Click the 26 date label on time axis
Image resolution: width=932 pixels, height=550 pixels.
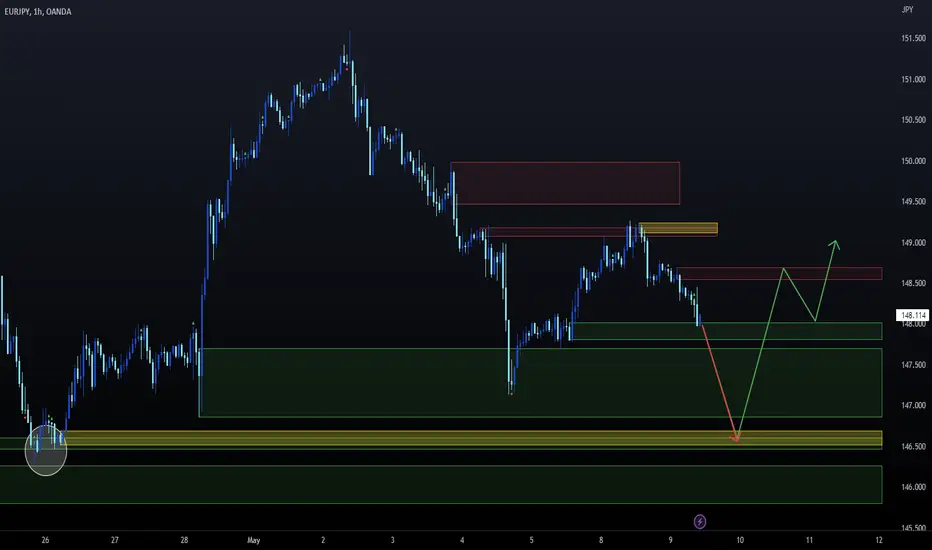[45, 540]
